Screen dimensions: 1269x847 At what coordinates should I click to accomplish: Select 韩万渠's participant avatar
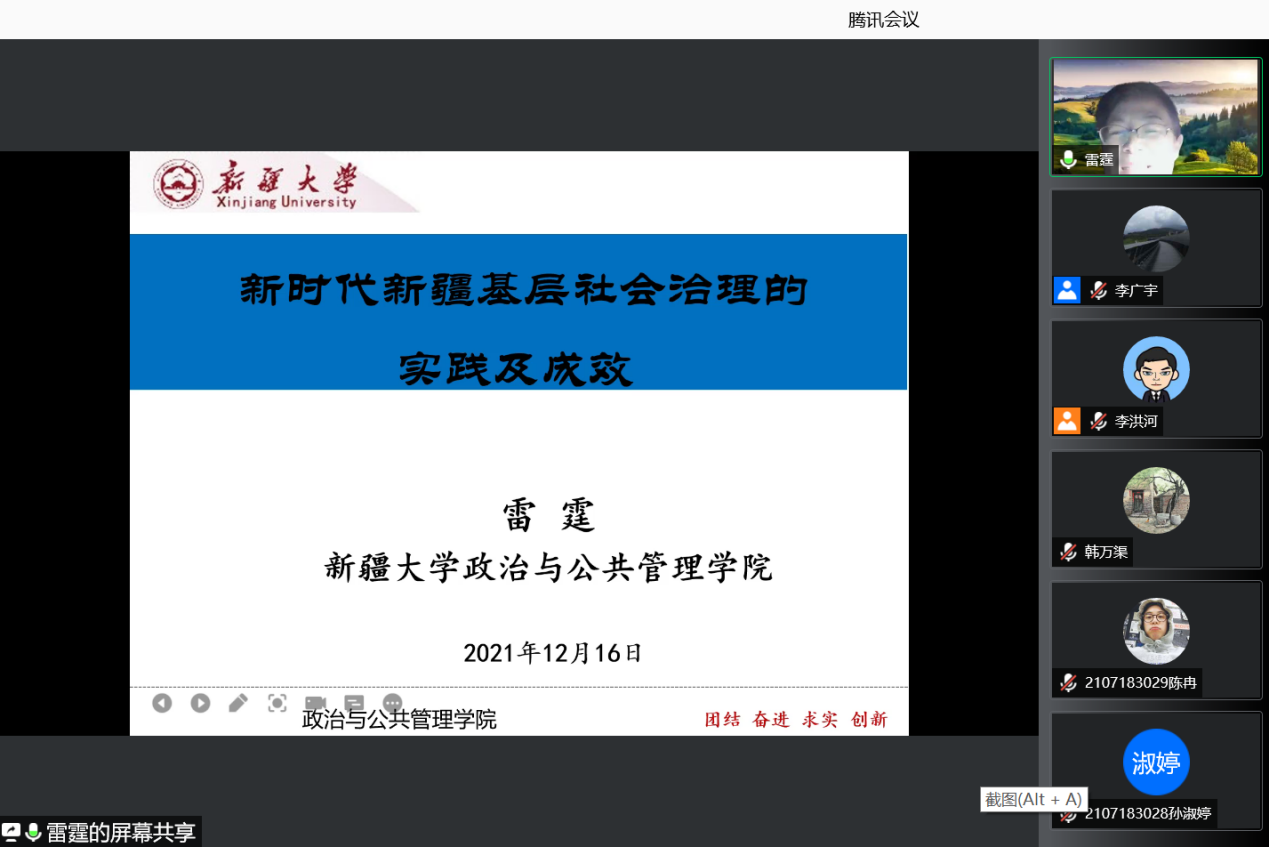point(1156,500)
